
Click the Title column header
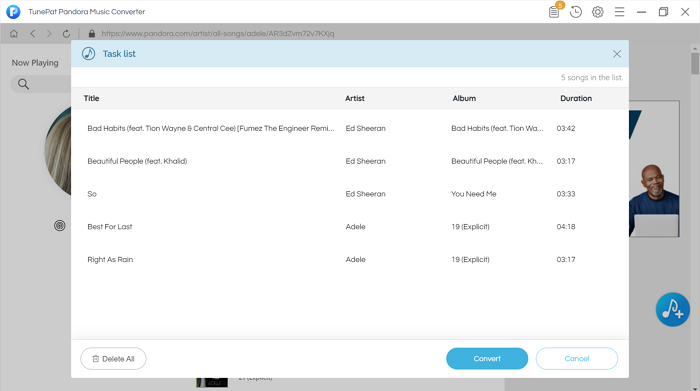tap(92, 98)
